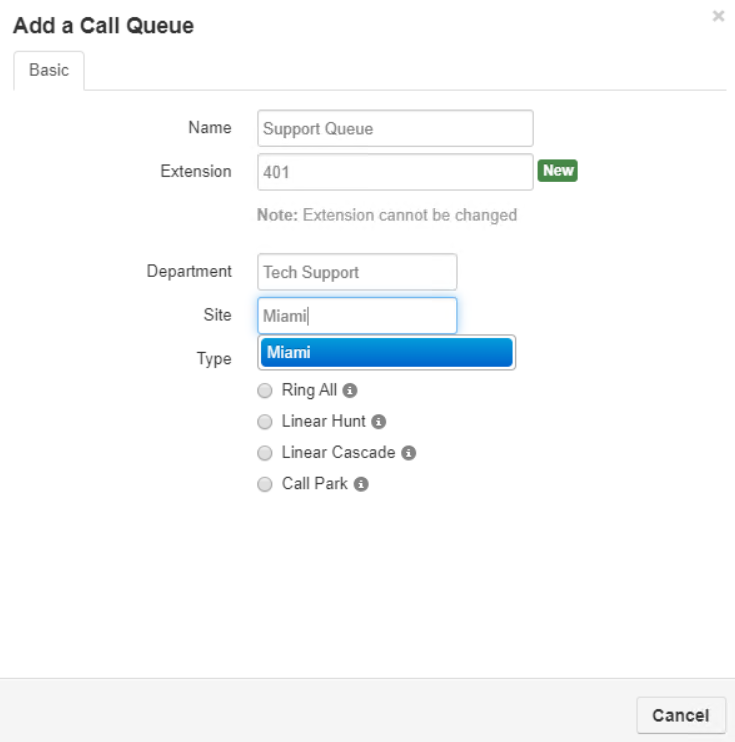
Task: Click into the Site autocomplete field
Action: click(357, 316)
